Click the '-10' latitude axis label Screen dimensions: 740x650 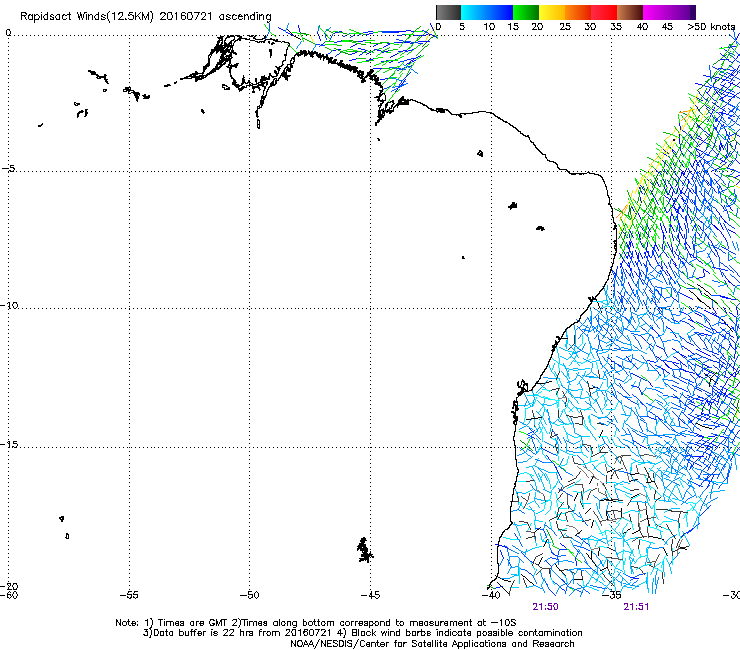pyautogui.click(x=9, y=305)
